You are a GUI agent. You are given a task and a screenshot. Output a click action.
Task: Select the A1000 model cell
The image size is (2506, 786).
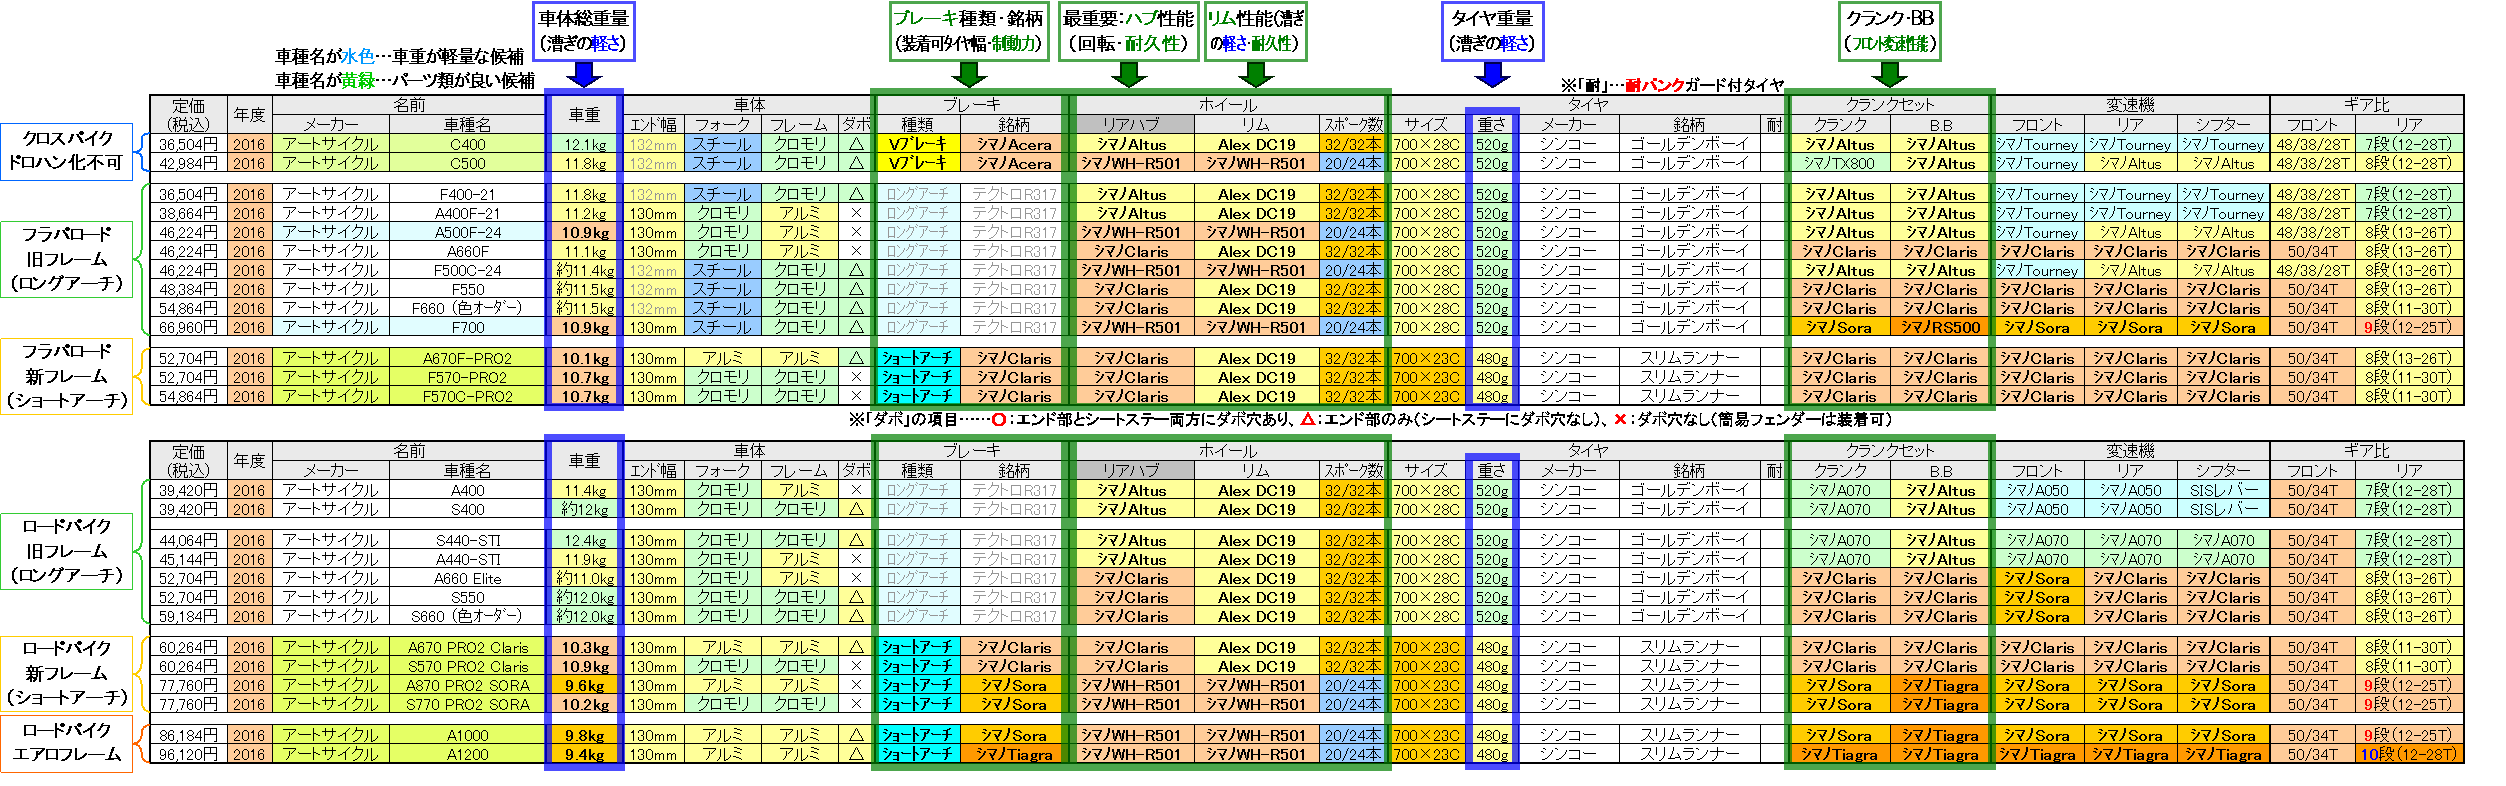[467, 735]
